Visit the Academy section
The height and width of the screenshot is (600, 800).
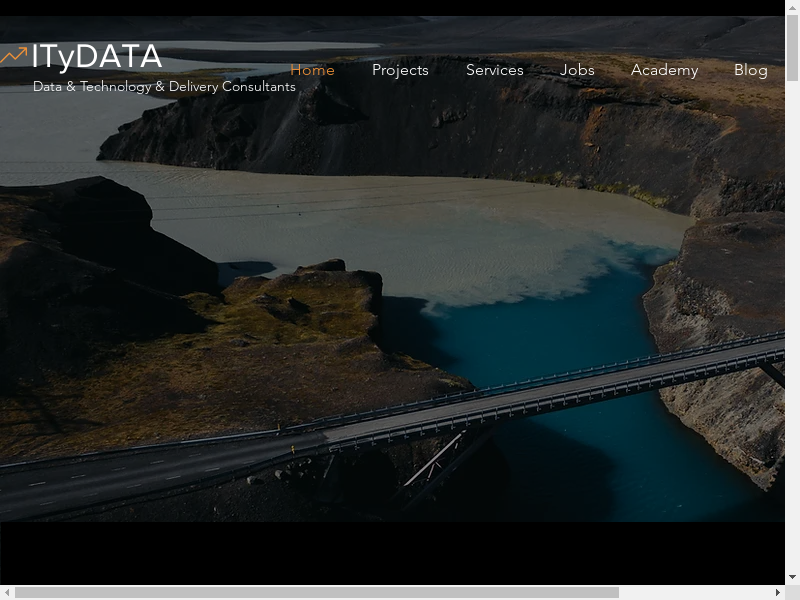664,70
